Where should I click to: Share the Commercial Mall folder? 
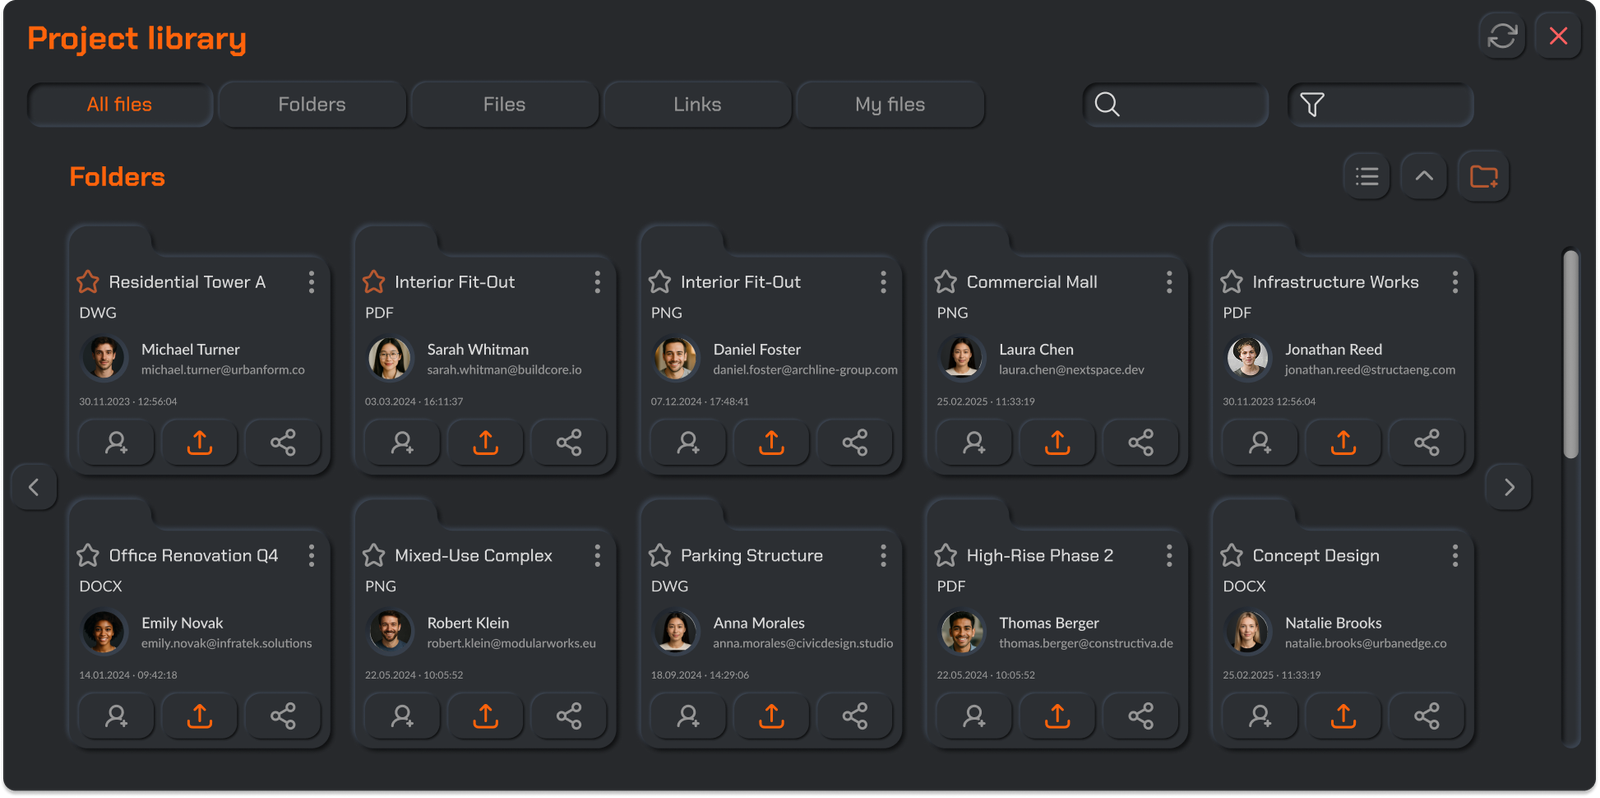pyautogui.click(x=1141, y=443)
